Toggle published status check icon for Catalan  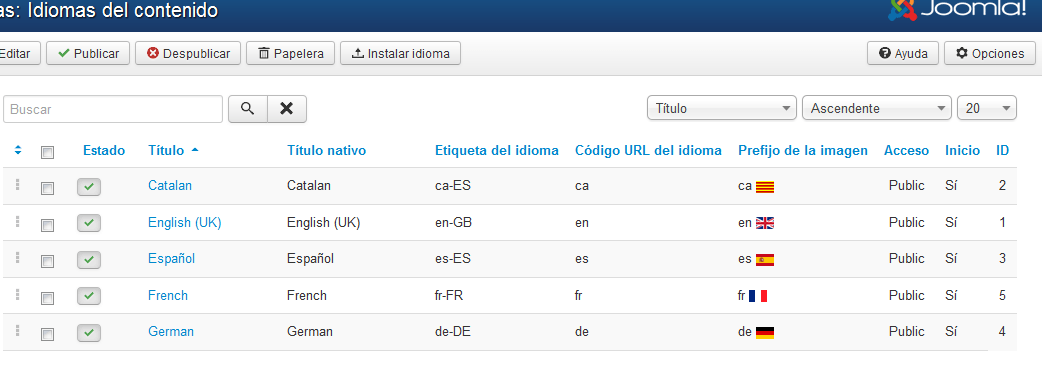(x=89, y=187)
